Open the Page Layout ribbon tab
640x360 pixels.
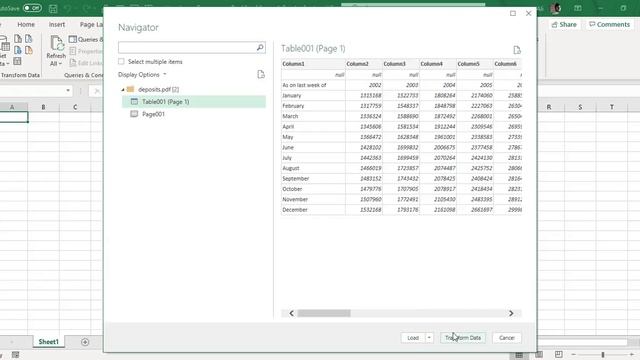coord(91,24)
